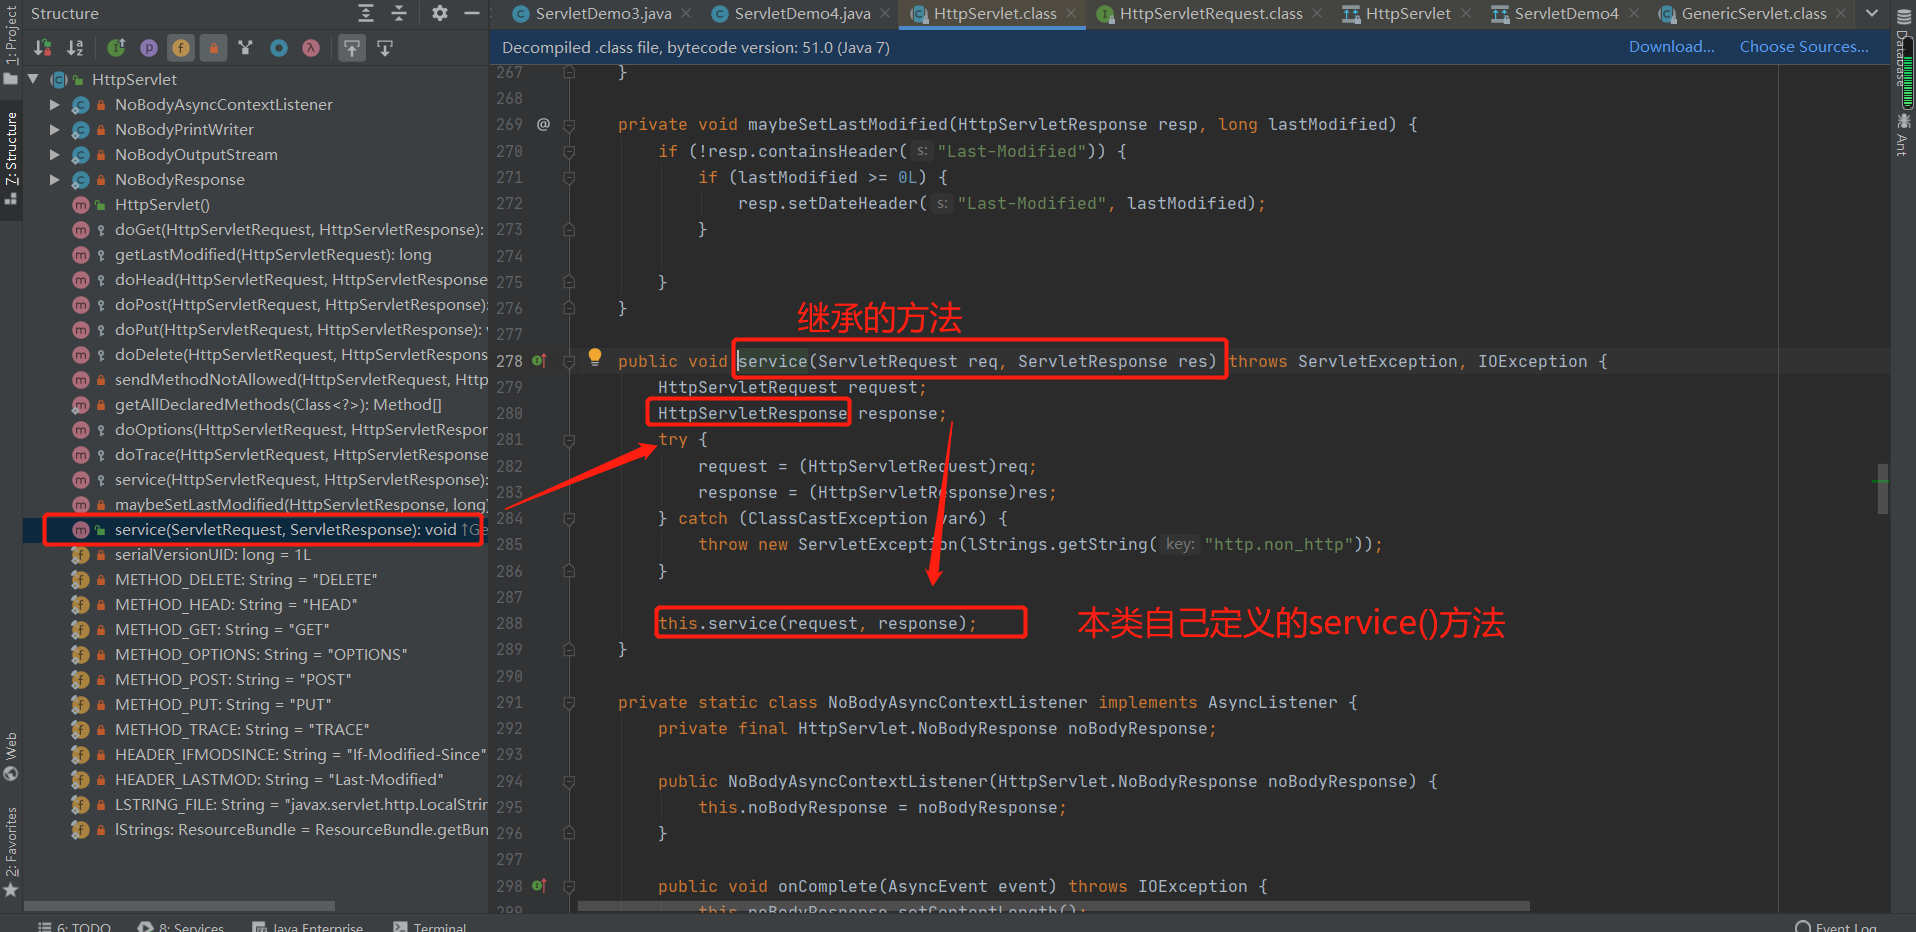The image size is (1916, 932).
Task: Fold service method at line 278
Action: (x=569, y=361)
